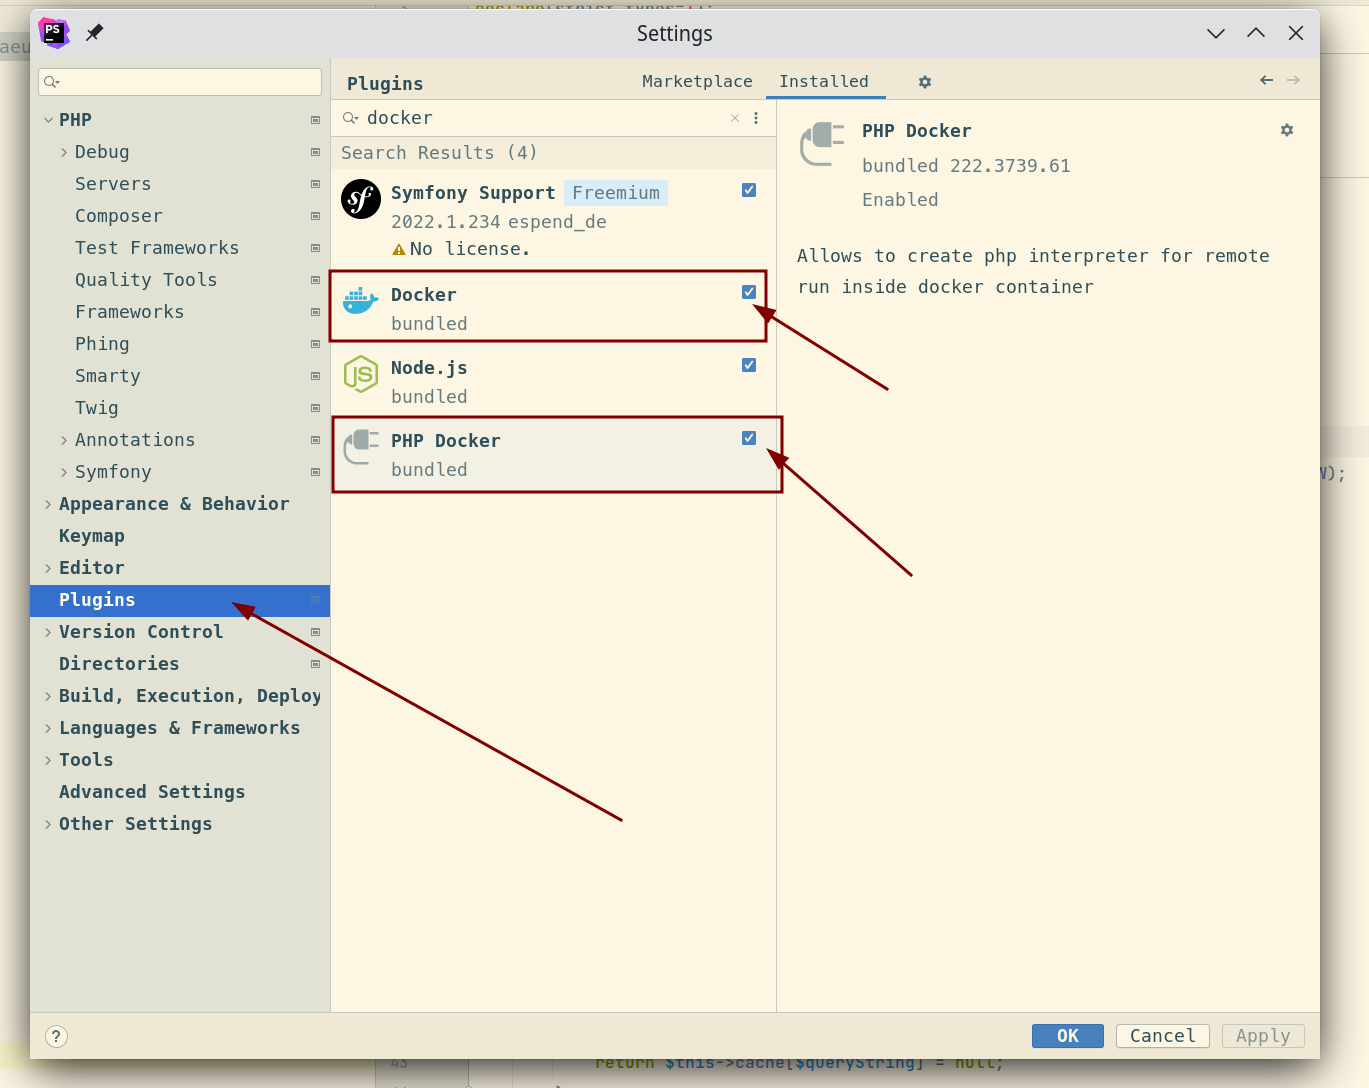The width and height of the screenshot is (1369, 1088).
Task: Click the PHP Docker plug icon
Action: point(360,447)
